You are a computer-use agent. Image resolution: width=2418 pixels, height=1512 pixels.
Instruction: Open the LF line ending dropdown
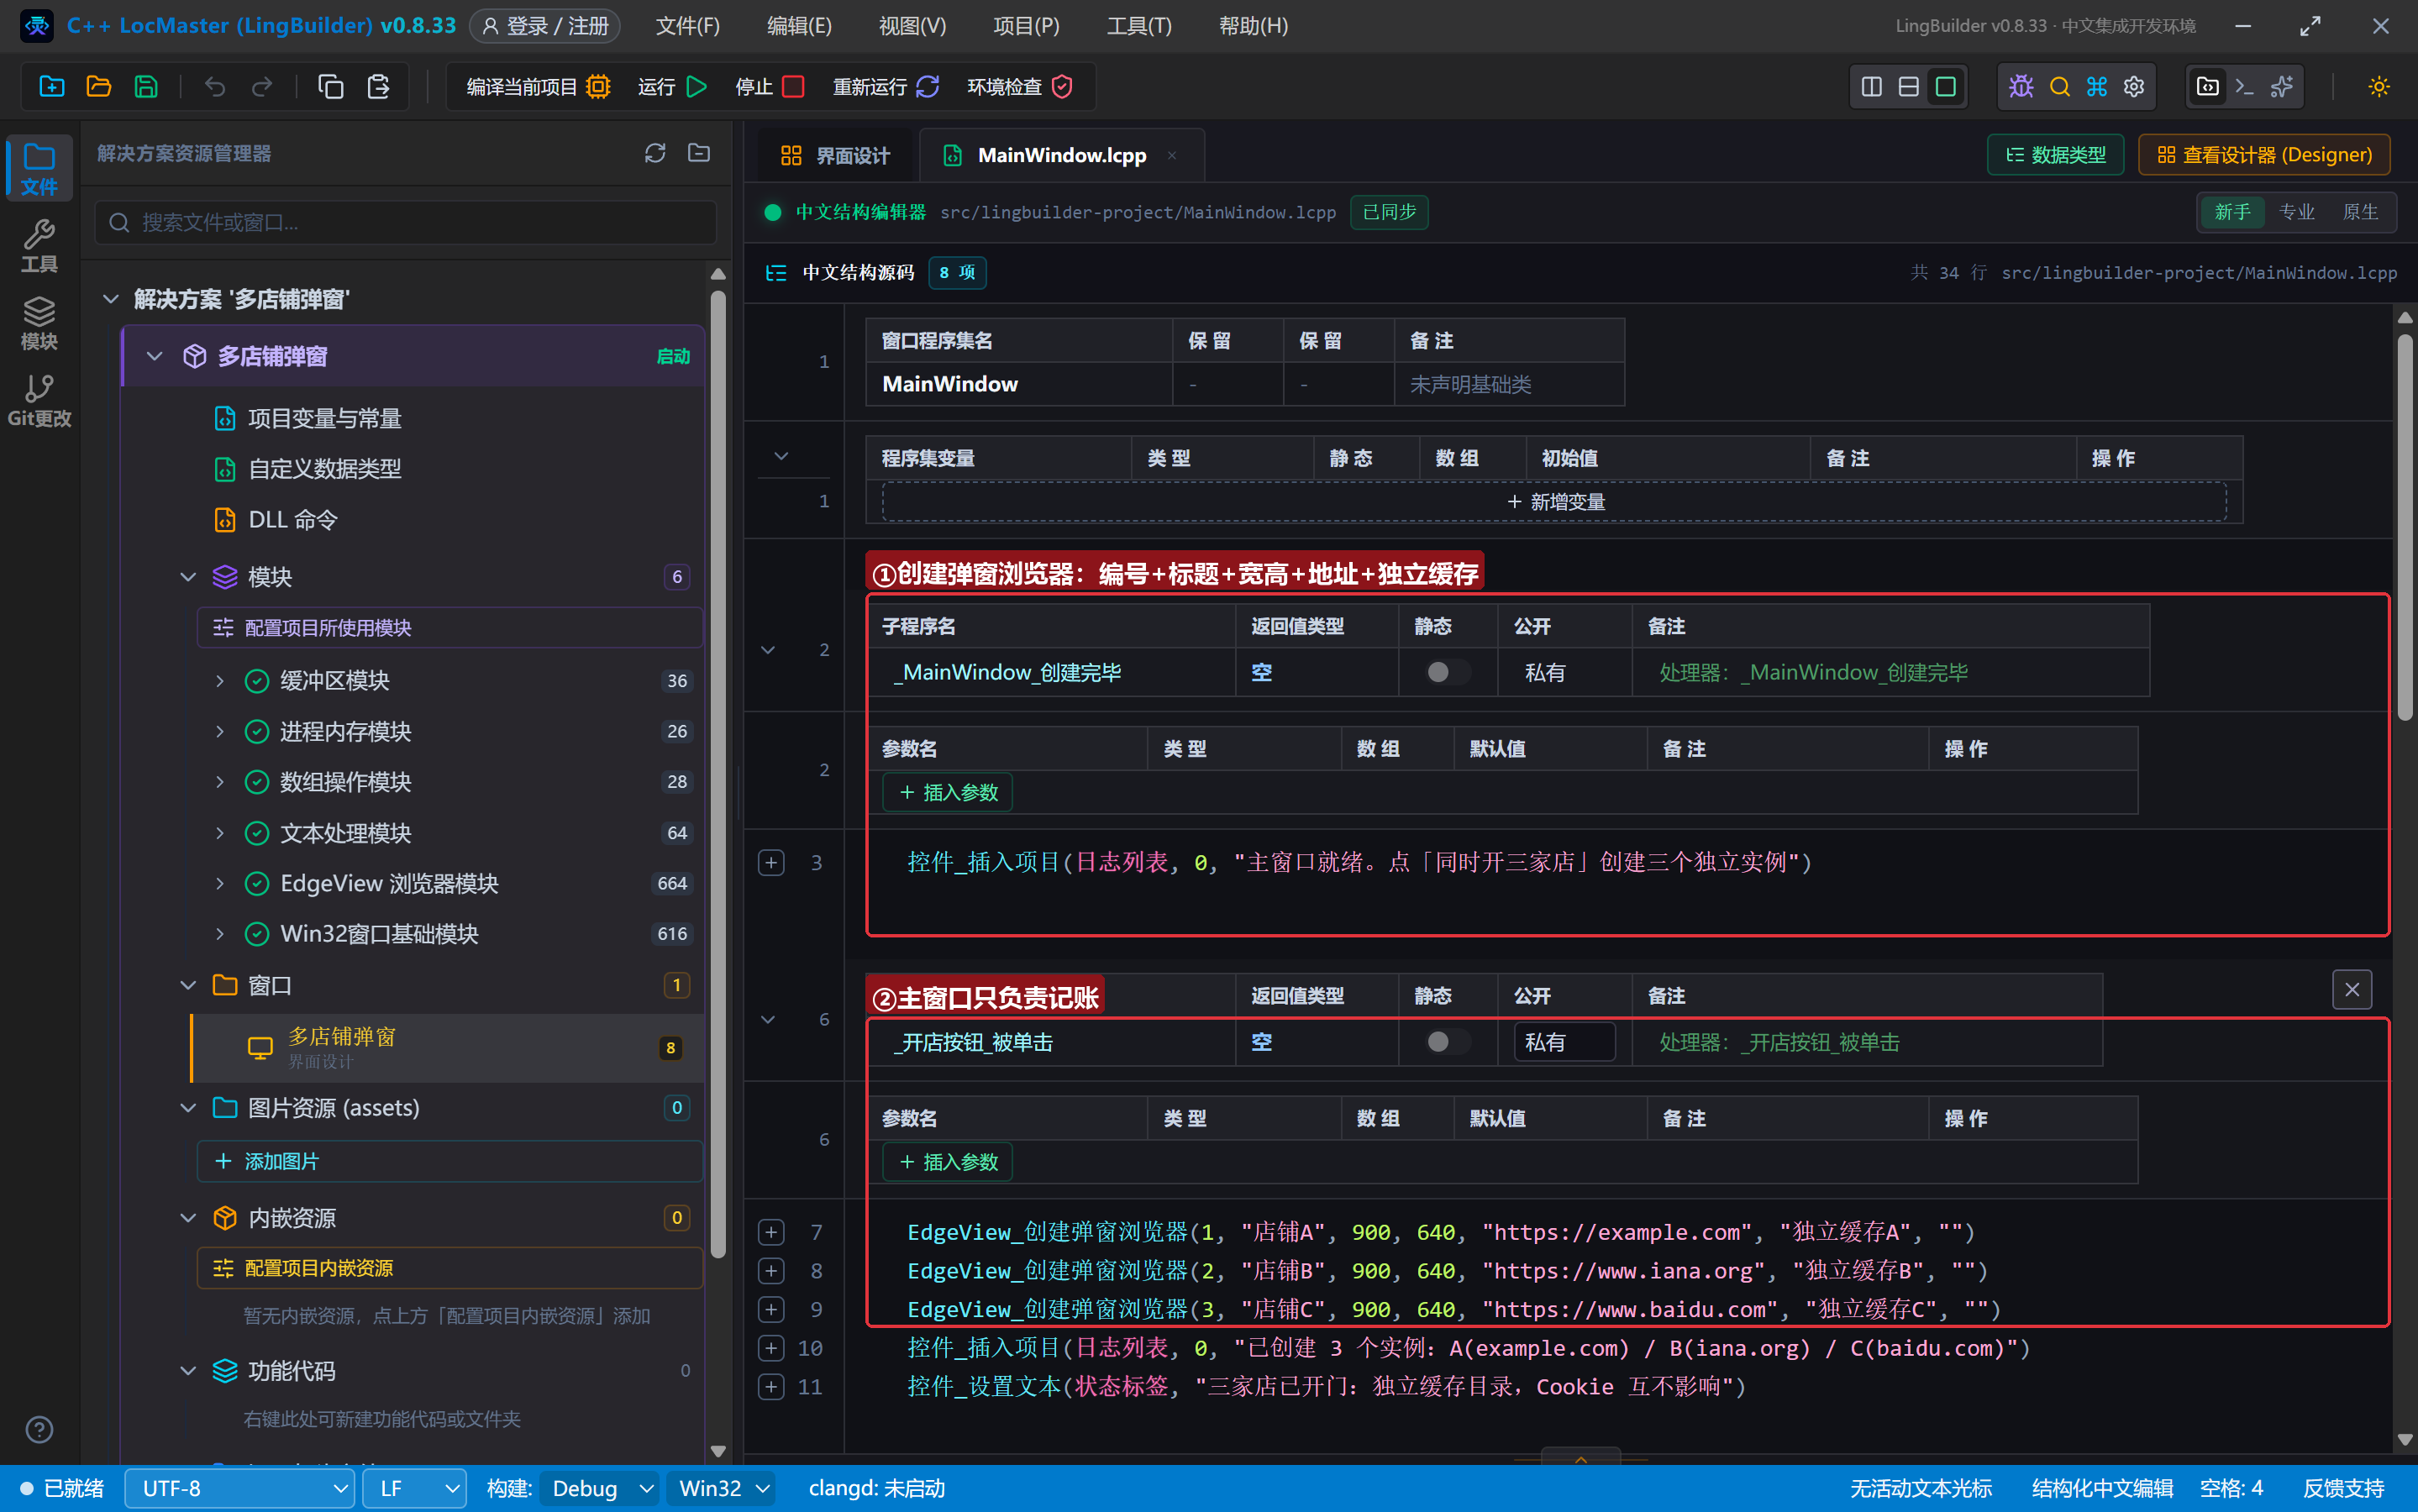tap(414, 1488)
